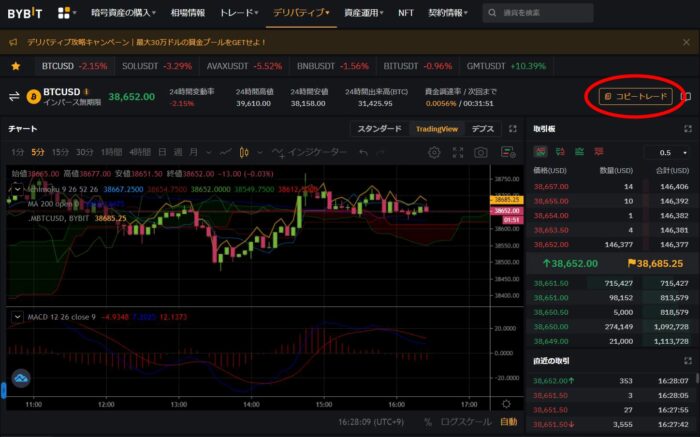Click the Copy Trade button
The image size is (700, 437).
pos(636,96)
